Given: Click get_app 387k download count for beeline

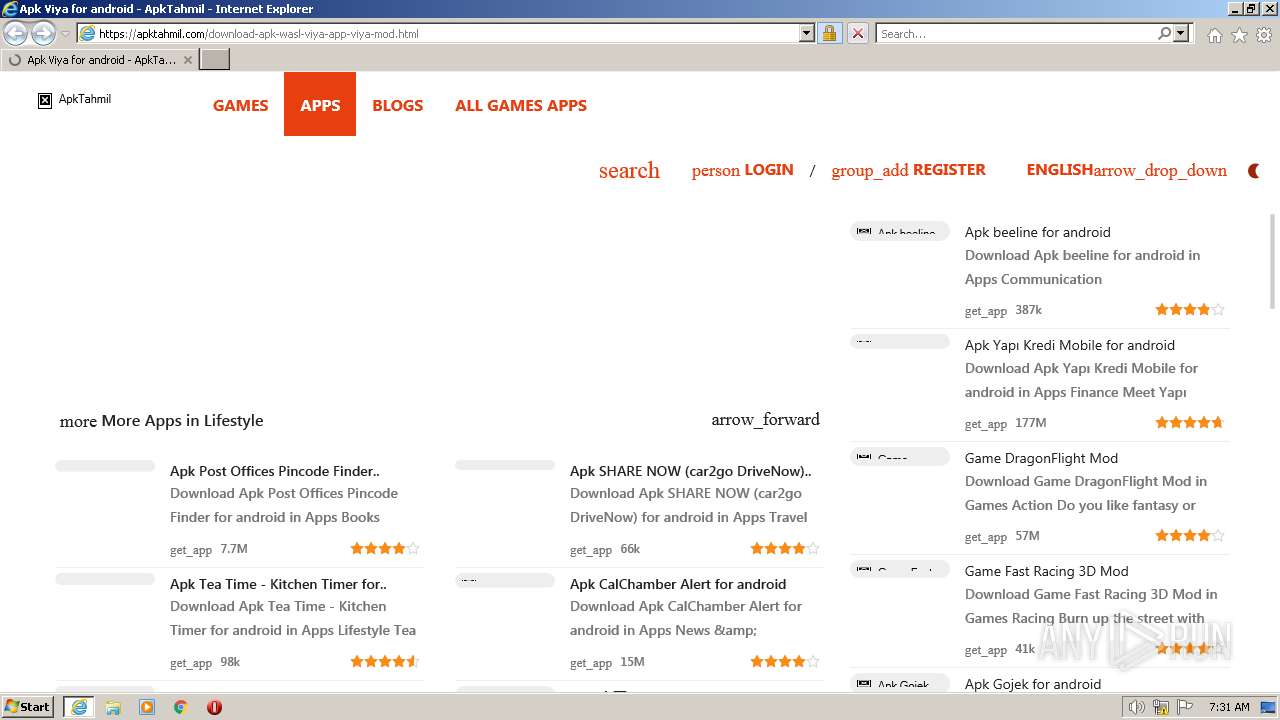Looking at the screenshot, I should 1003,310.
